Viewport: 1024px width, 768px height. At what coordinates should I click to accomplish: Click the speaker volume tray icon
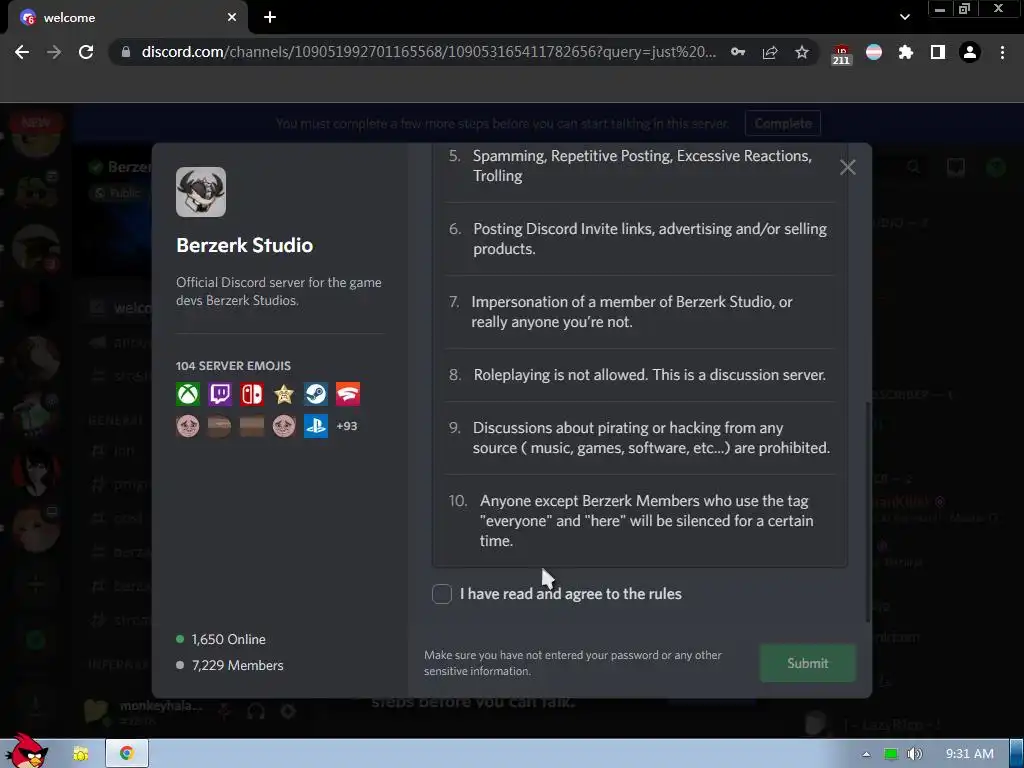coord(914,754)
